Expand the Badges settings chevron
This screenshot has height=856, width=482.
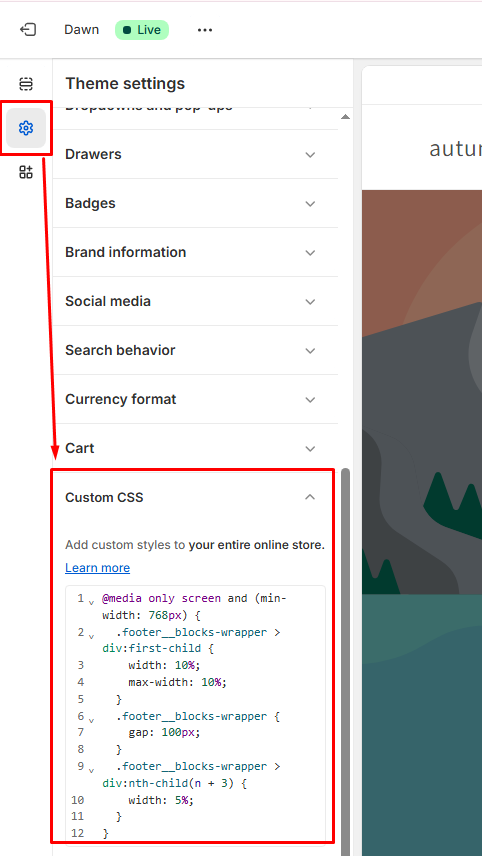[310, 204]
